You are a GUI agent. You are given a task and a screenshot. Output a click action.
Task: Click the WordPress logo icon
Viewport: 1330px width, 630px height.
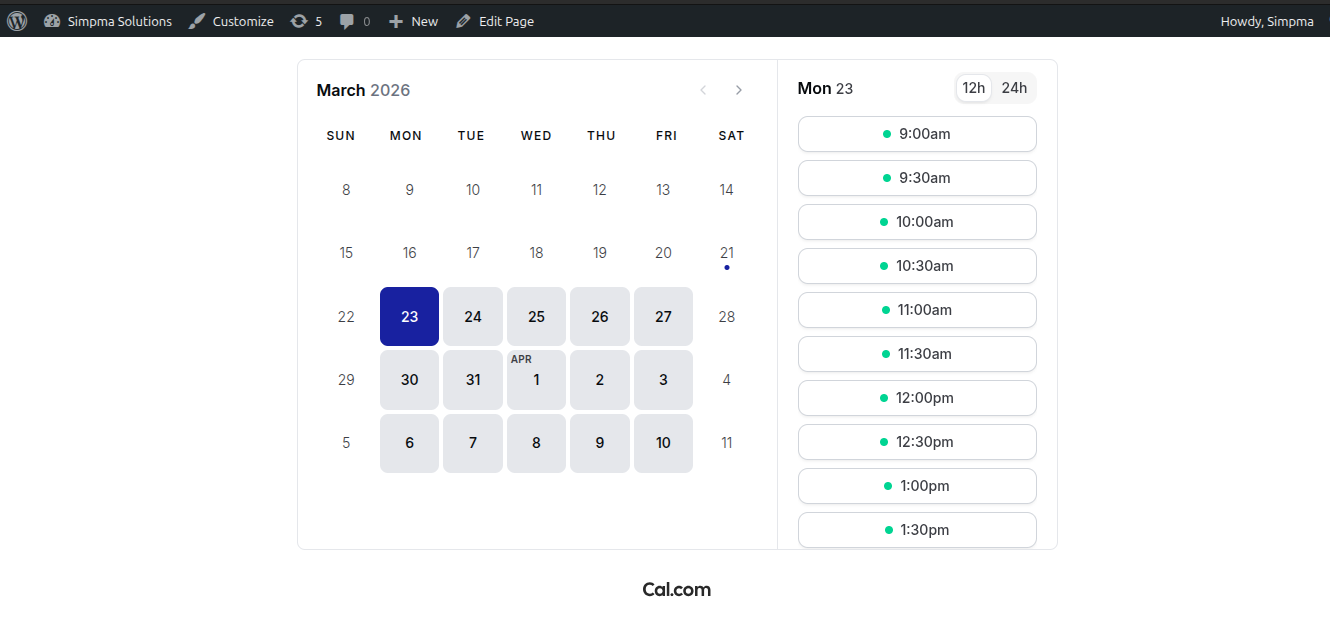[17, 21]
